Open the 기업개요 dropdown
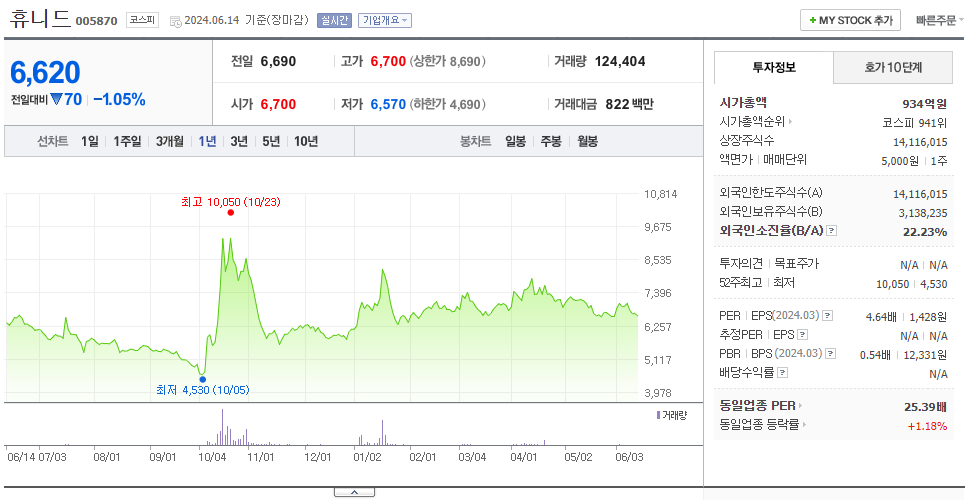This screenshot has height=500, width=968. point(385,20)
